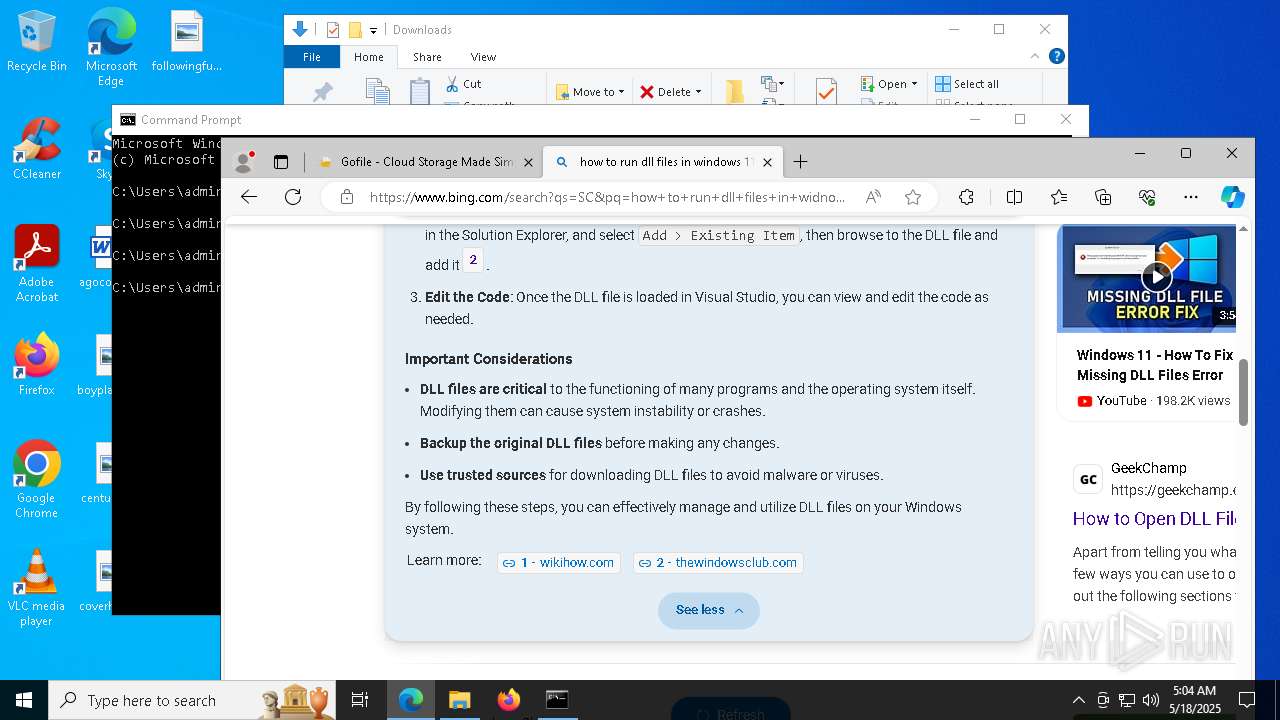This screenshot has width=1280, height=720.
Task: Click Select all in Downloads ribbon
Action: point(967,84)
